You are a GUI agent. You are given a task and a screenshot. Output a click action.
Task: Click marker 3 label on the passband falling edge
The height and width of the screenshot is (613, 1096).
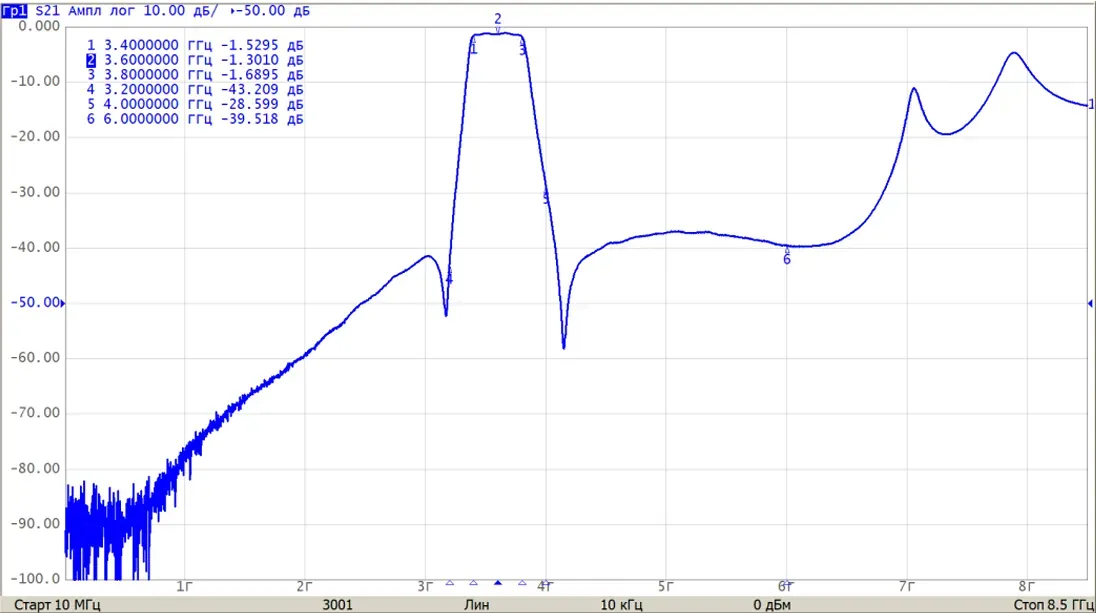click(x=522, y=50)
